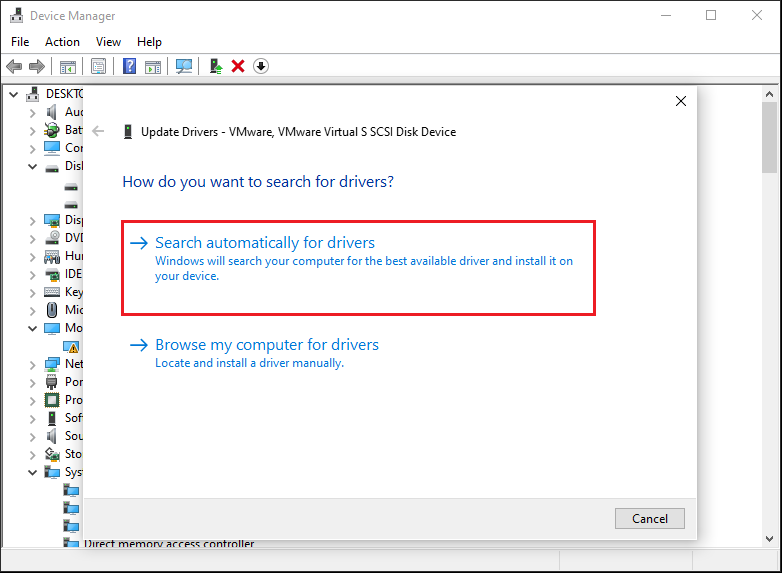Select the first disk drive icon under Disk drives

(x=71, y=188)
